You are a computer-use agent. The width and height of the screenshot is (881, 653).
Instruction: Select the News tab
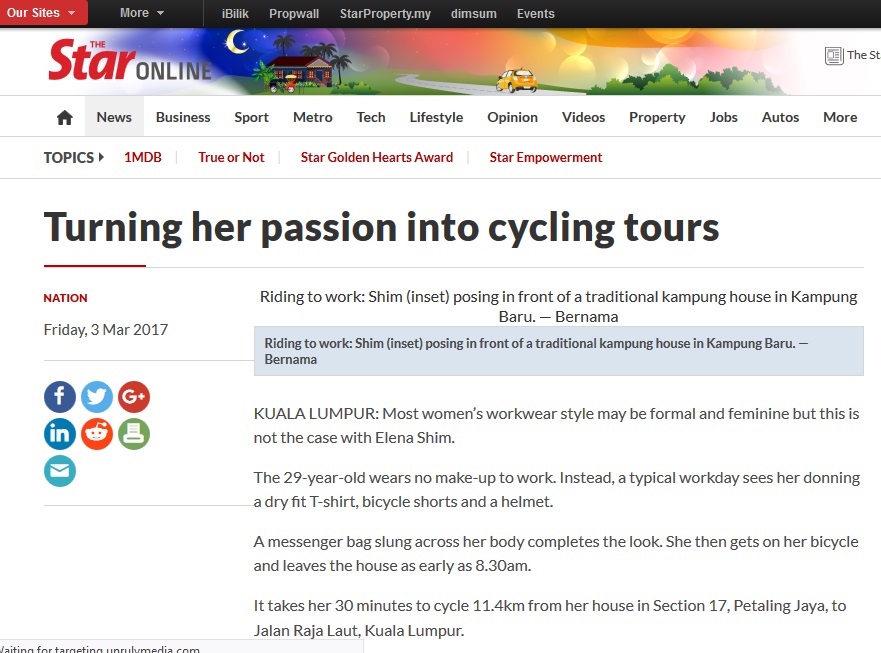[x=114, y=117]
